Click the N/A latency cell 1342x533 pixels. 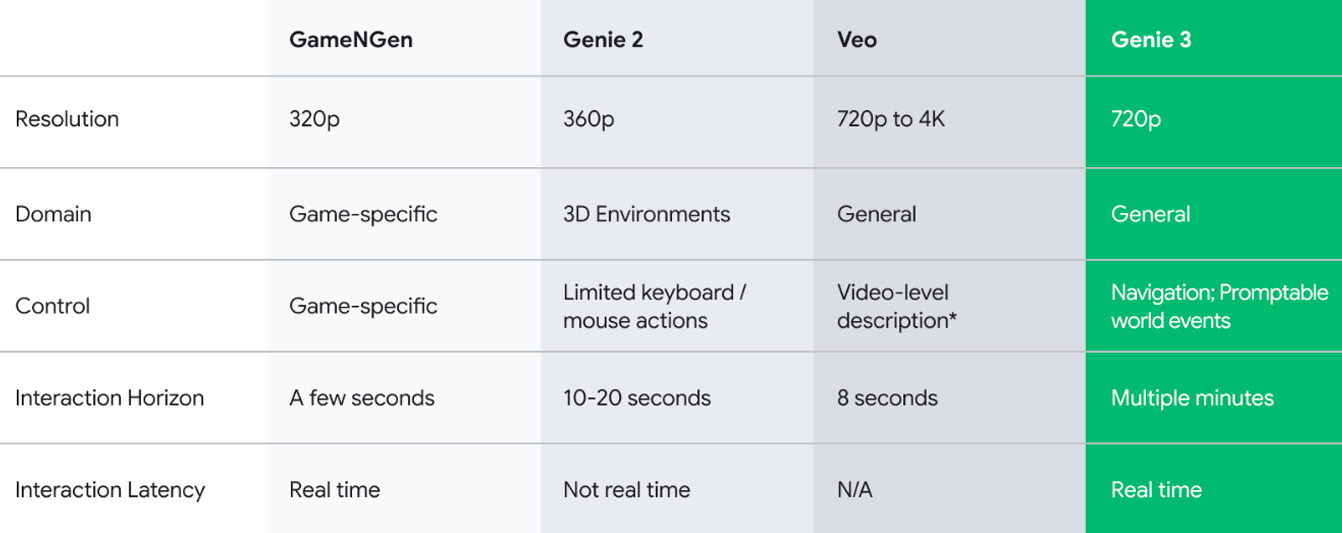tap(855, 490)
